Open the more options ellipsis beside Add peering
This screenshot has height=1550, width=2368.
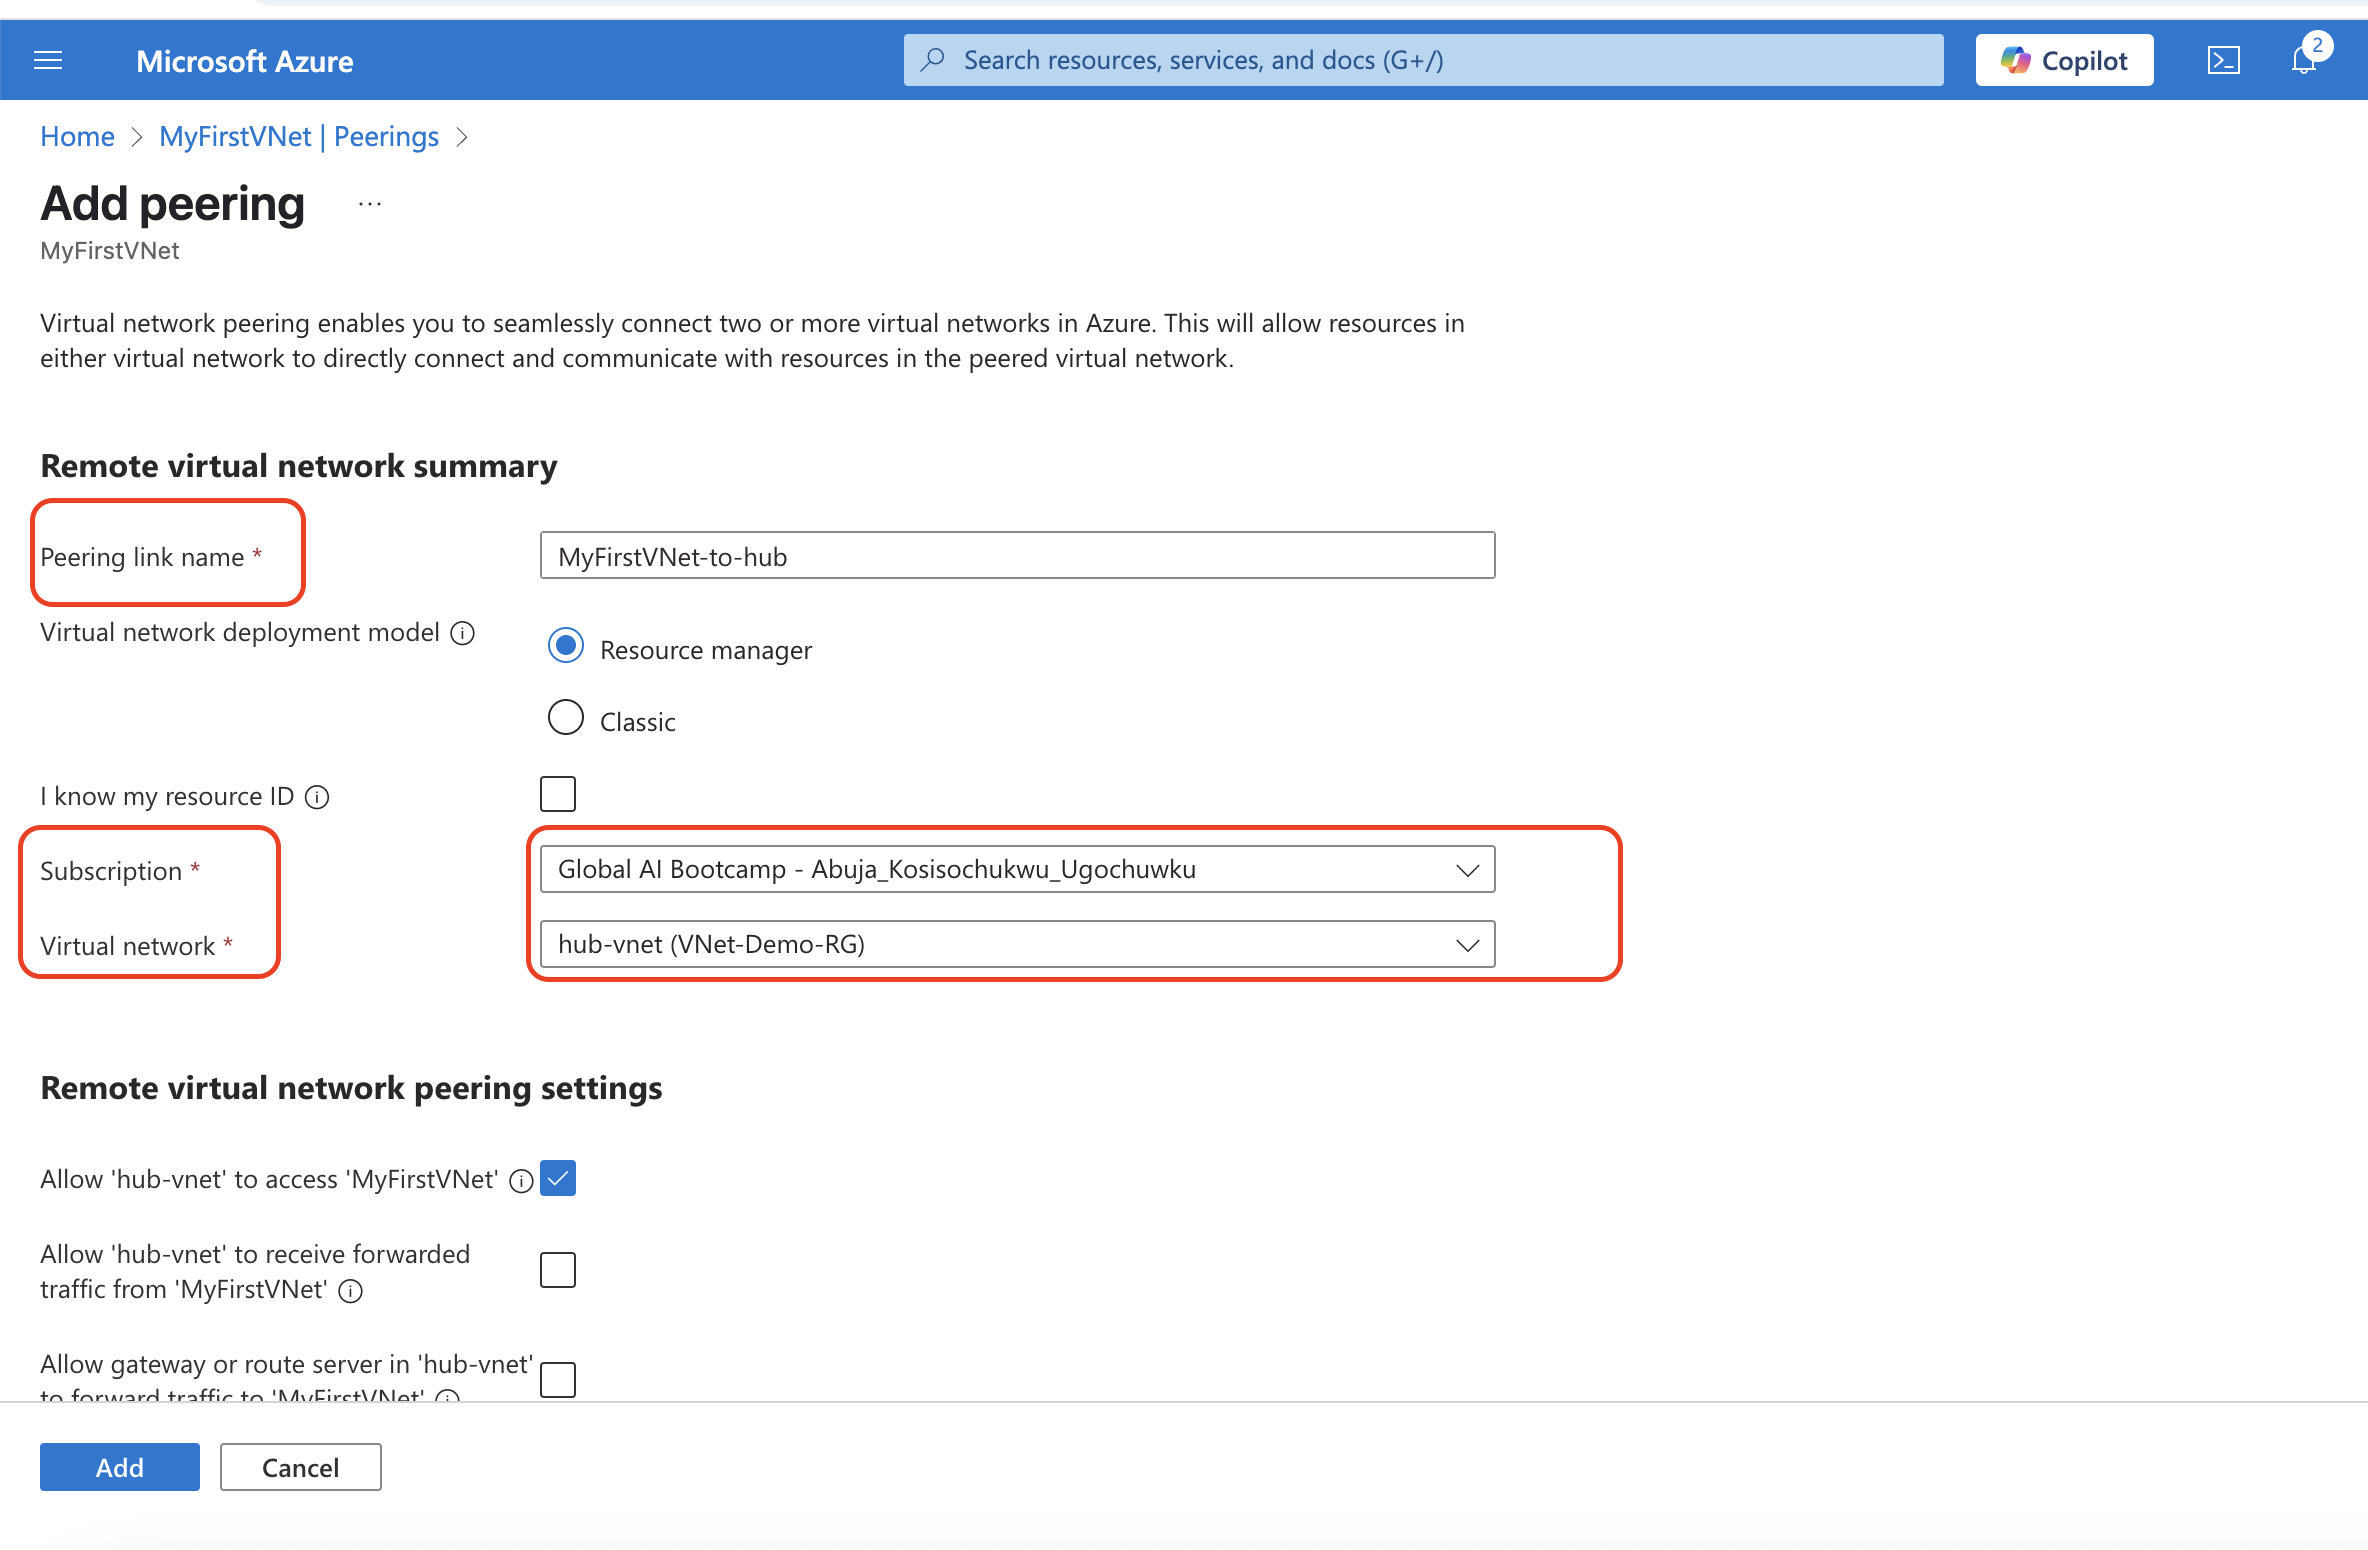click(x=370, y=204)
